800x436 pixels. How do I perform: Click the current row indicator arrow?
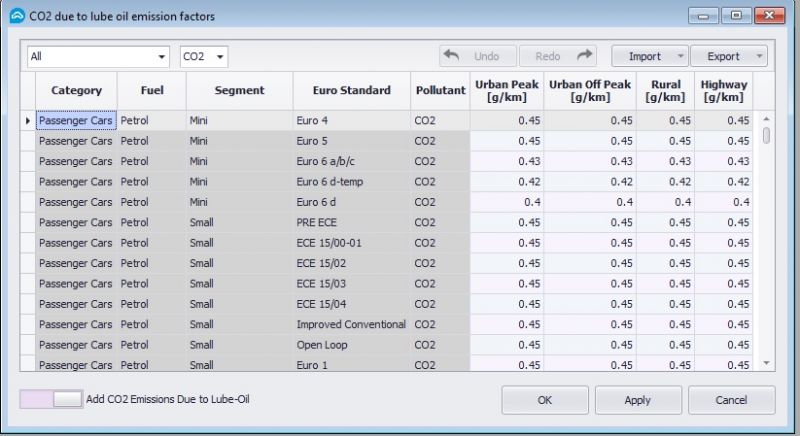28,121
